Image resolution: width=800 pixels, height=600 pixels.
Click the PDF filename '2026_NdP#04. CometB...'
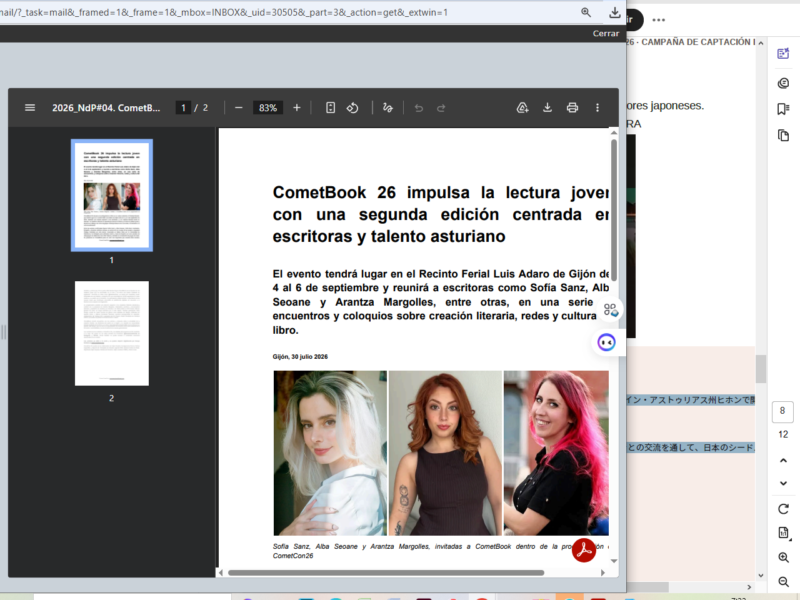106,108
